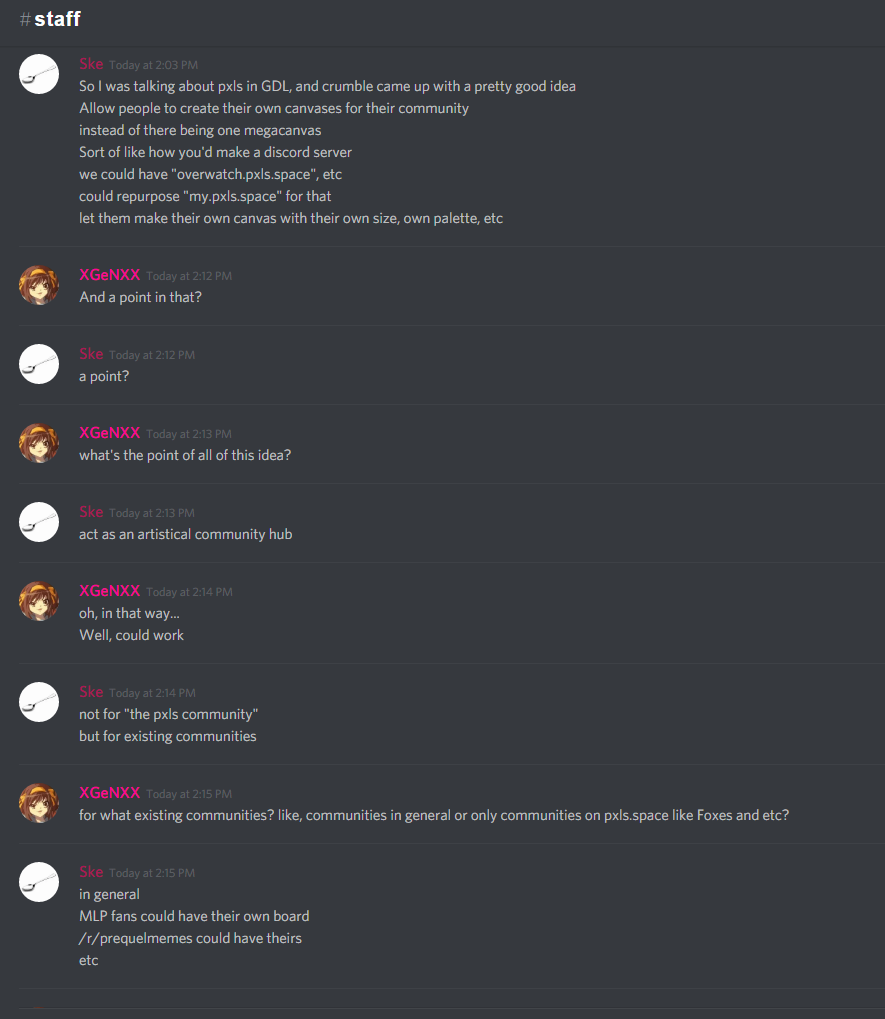The image size is (885, 1019).
Task: Click the 'Today at 2:03 PM' timestamp
Action: click(153, 65)
